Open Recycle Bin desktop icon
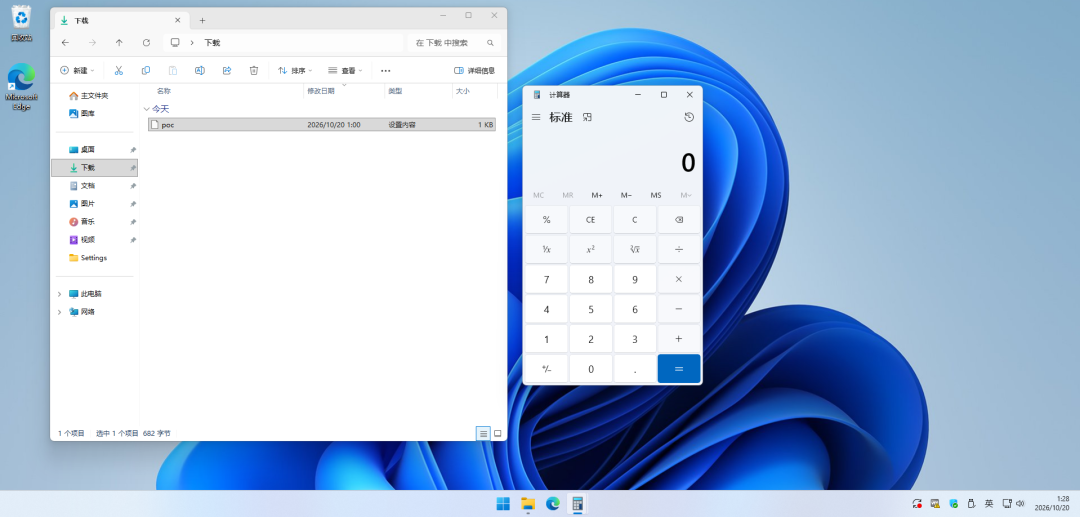 pos(21,23)
